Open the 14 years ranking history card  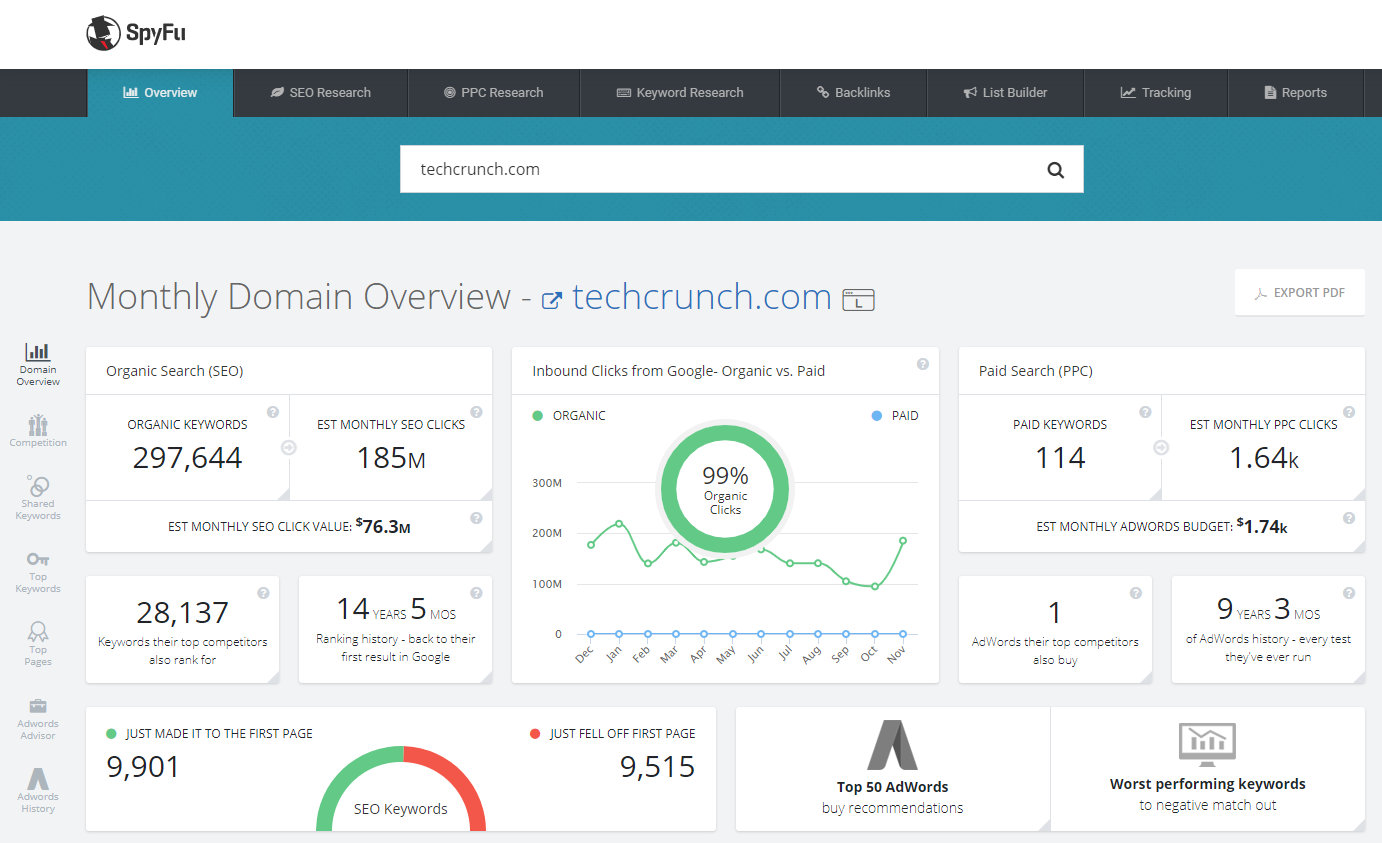pos(396,629)
